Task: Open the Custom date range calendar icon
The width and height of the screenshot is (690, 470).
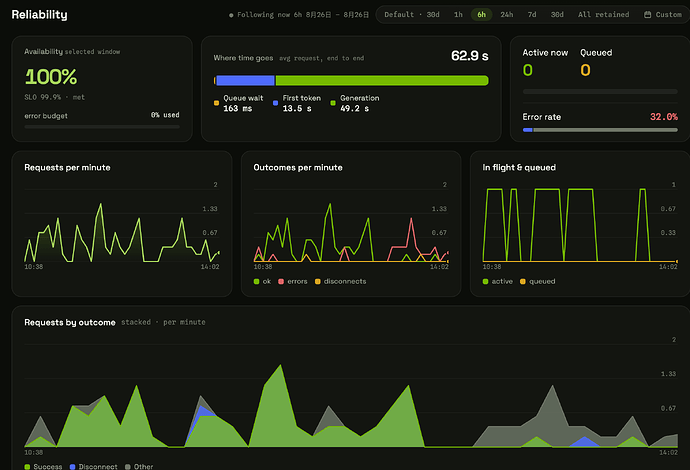Action: pos(647,15)
